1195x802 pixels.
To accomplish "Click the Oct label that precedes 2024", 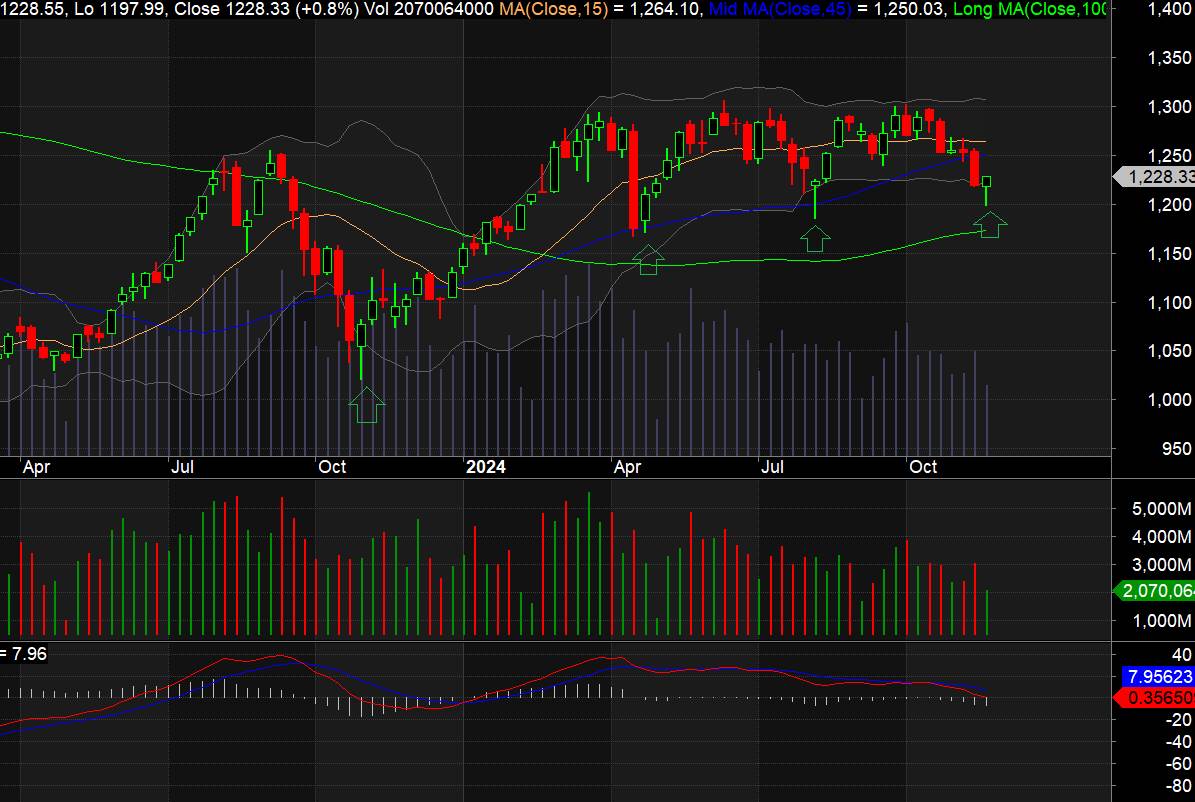I will point(332,467).
